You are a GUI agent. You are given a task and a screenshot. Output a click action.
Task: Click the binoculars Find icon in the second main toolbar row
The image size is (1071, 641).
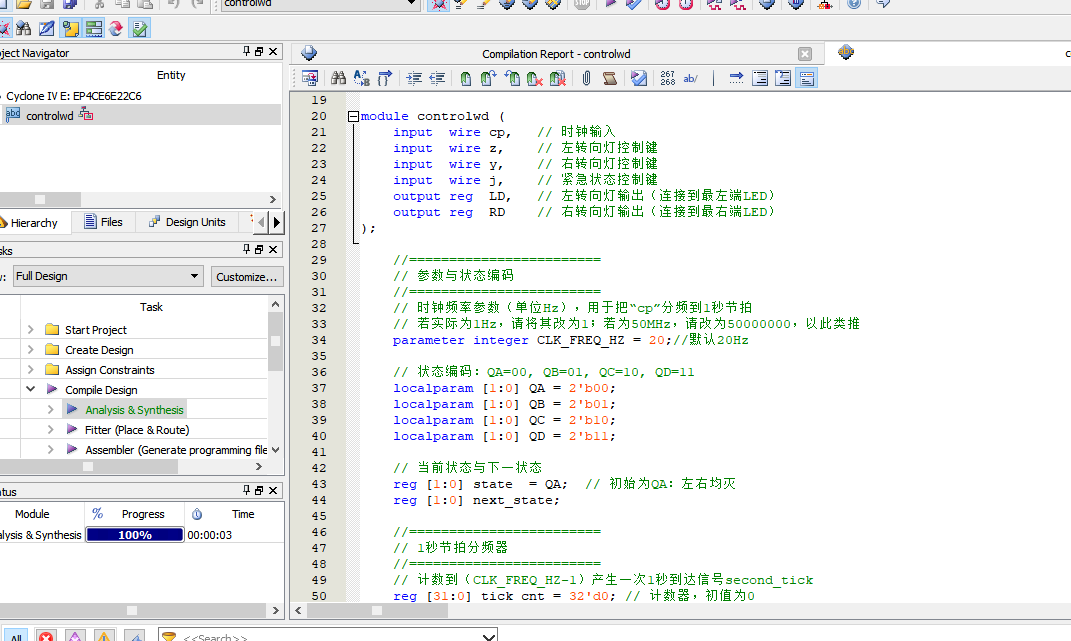(24, 29)
